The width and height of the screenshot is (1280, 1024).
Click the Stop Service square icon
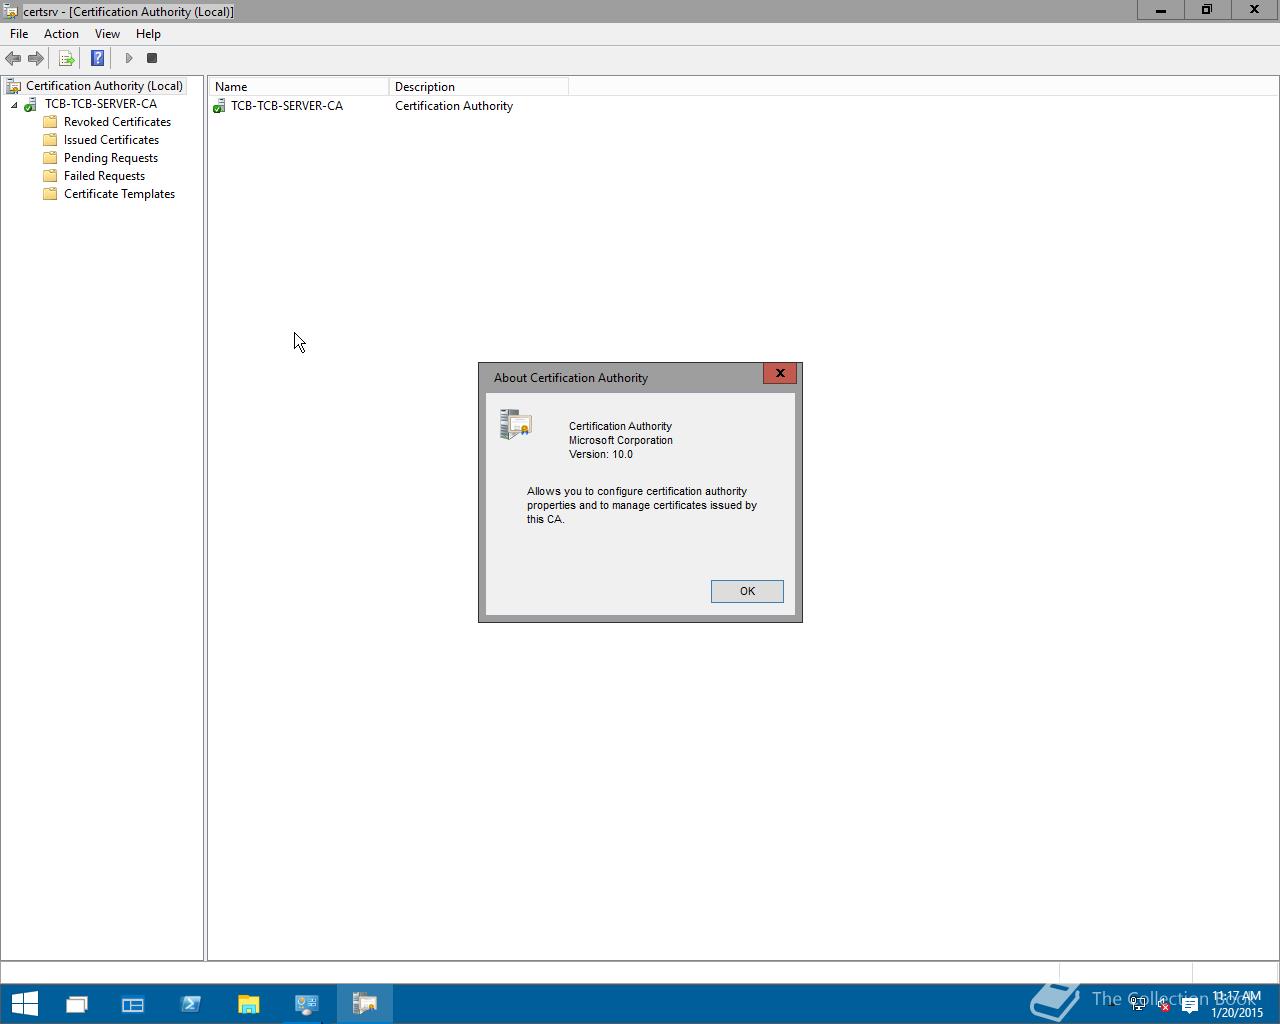pyautogui.click(x=152, y=58)
